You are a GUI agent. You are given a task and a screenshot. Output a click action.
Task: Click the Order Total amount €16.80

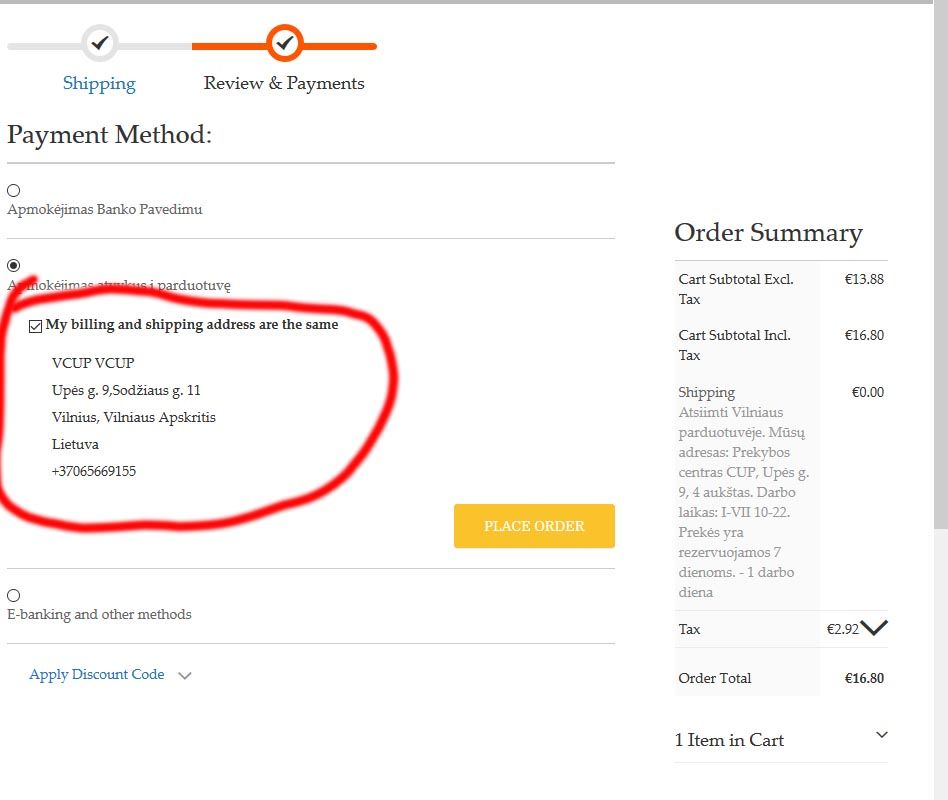(864, 678)
